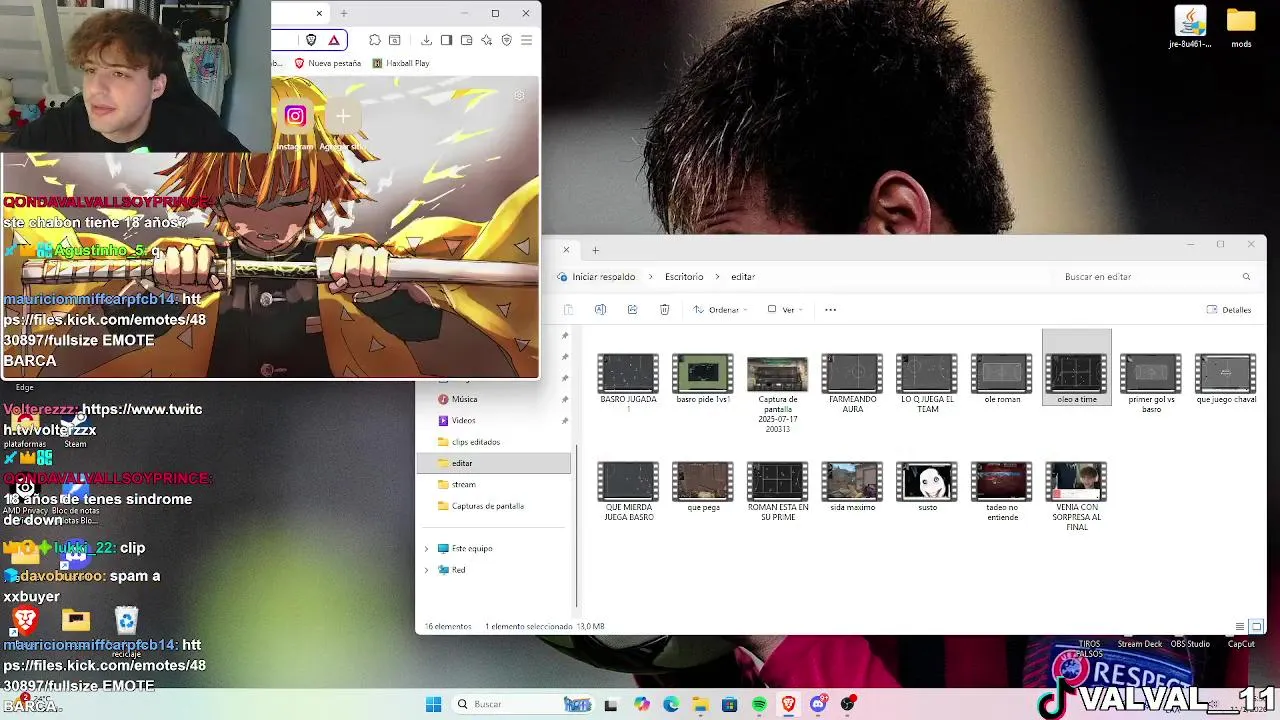This screenshot has height=720, width=1280.
Task: Open Microsoft Store from taskbar
Action: [730, 704]
